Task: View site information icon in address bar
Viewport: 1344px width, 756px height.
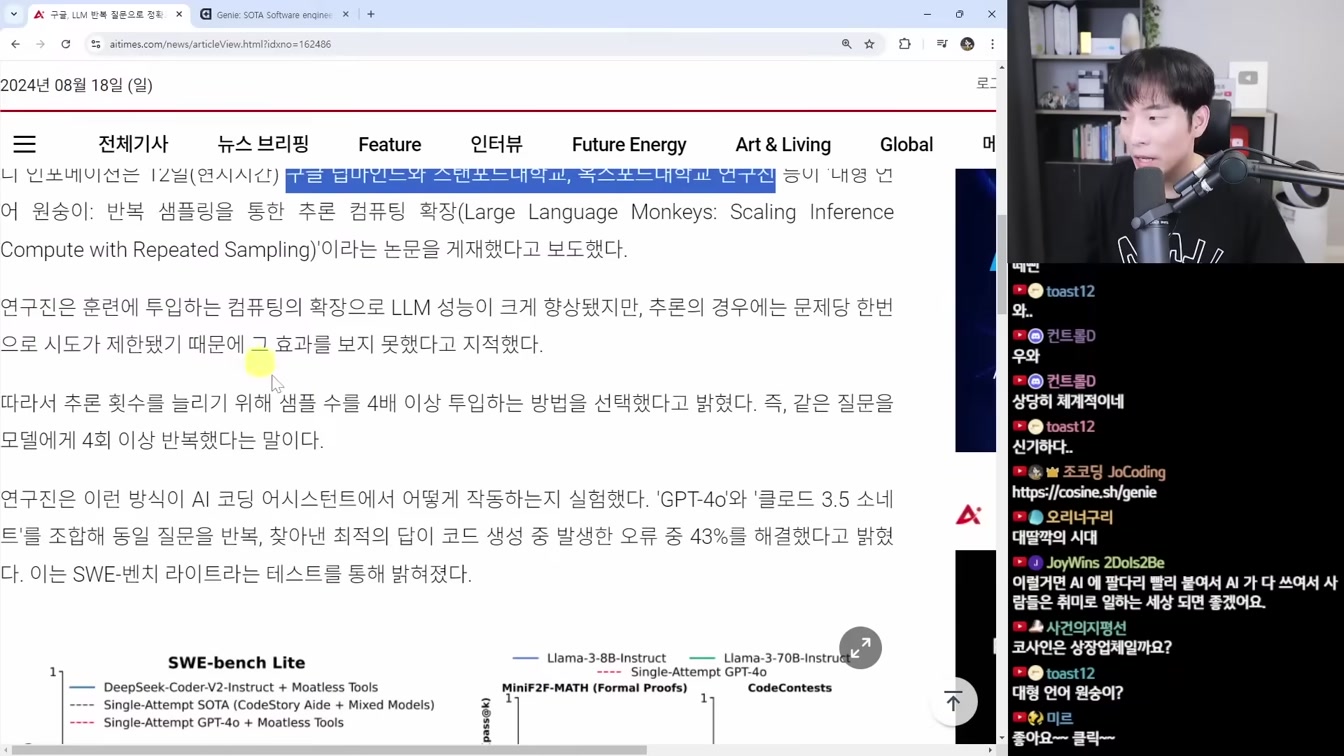Action: click(96, 44)
